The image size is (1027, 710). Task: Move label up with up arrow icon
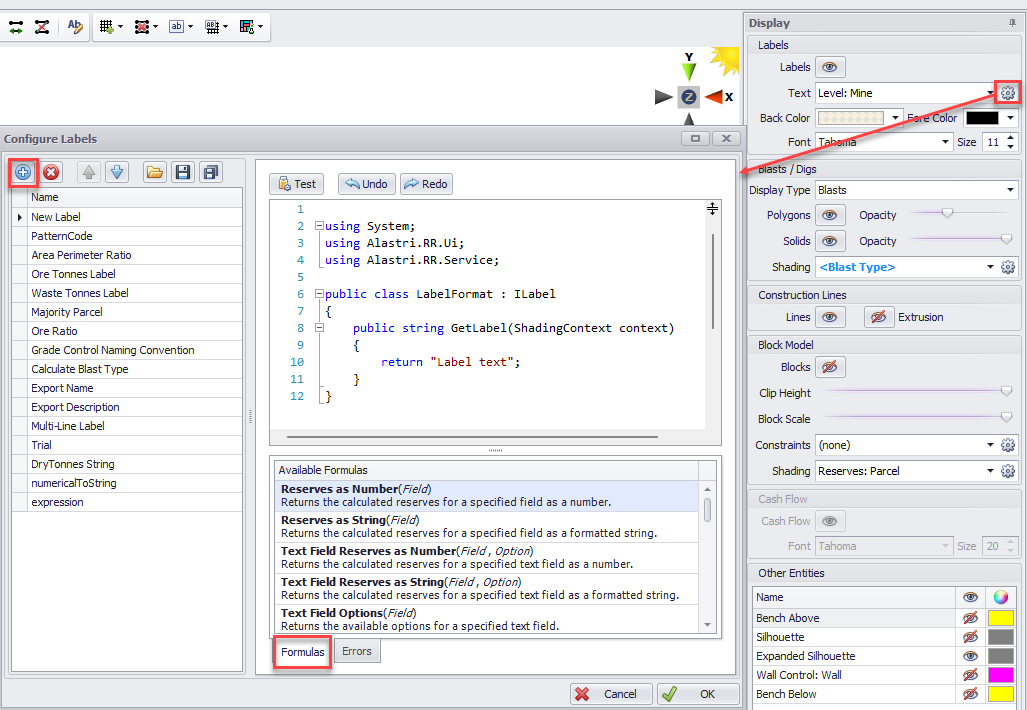click(x=89, y=172)
